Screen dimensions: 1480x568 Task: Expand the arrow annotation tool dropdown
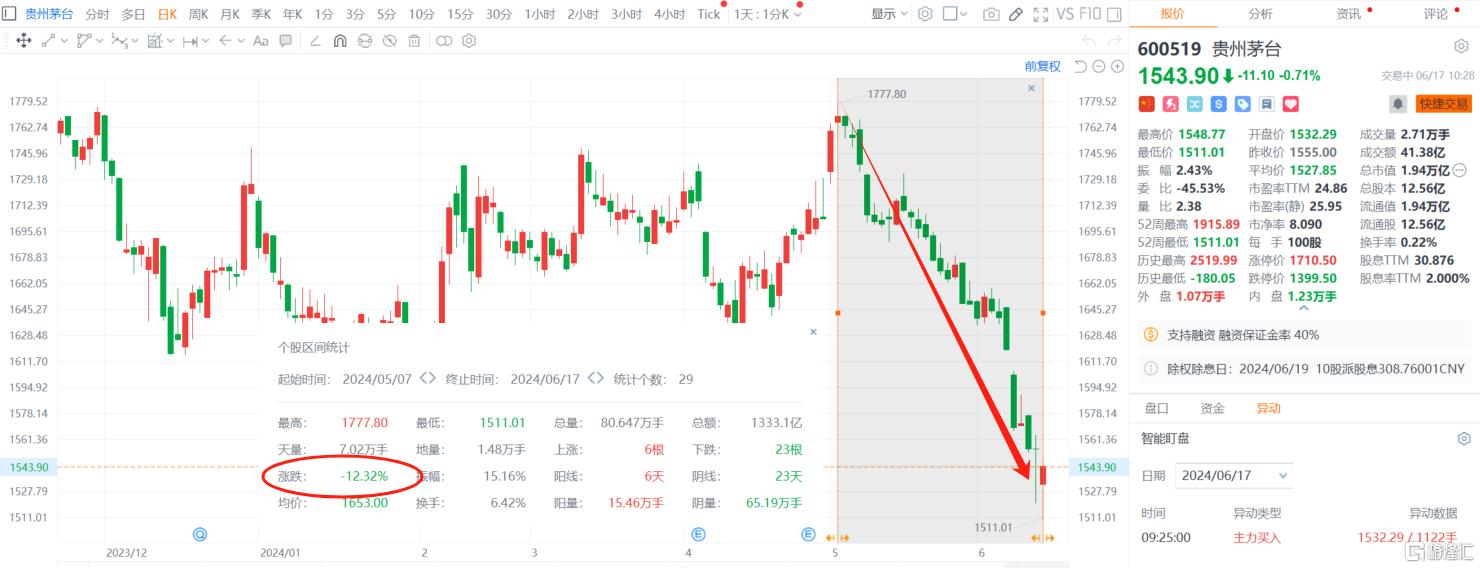[x=241, y=41]
